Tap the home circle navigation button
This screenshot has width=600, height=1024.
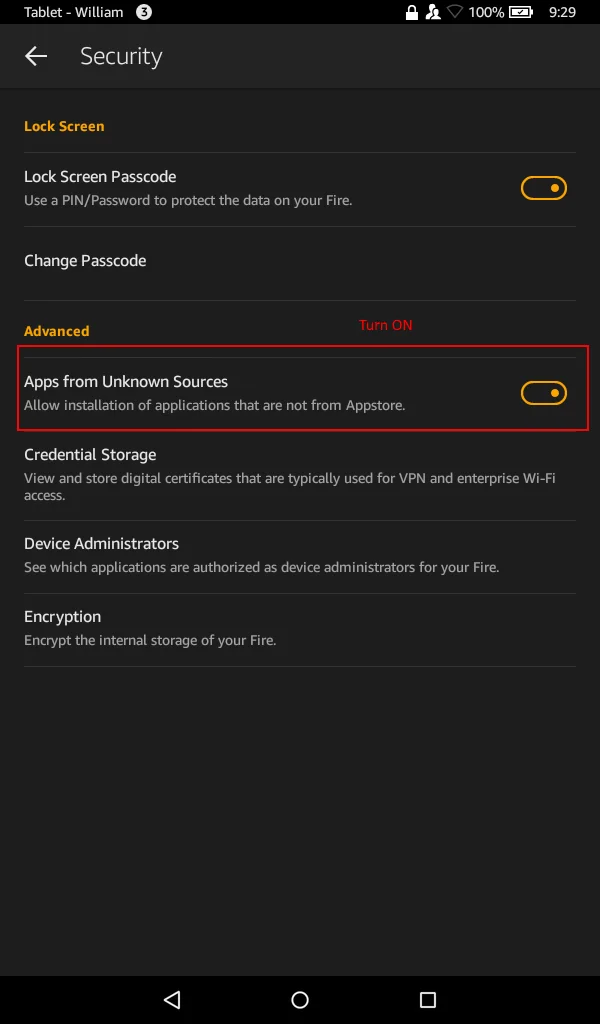(300, 999)
